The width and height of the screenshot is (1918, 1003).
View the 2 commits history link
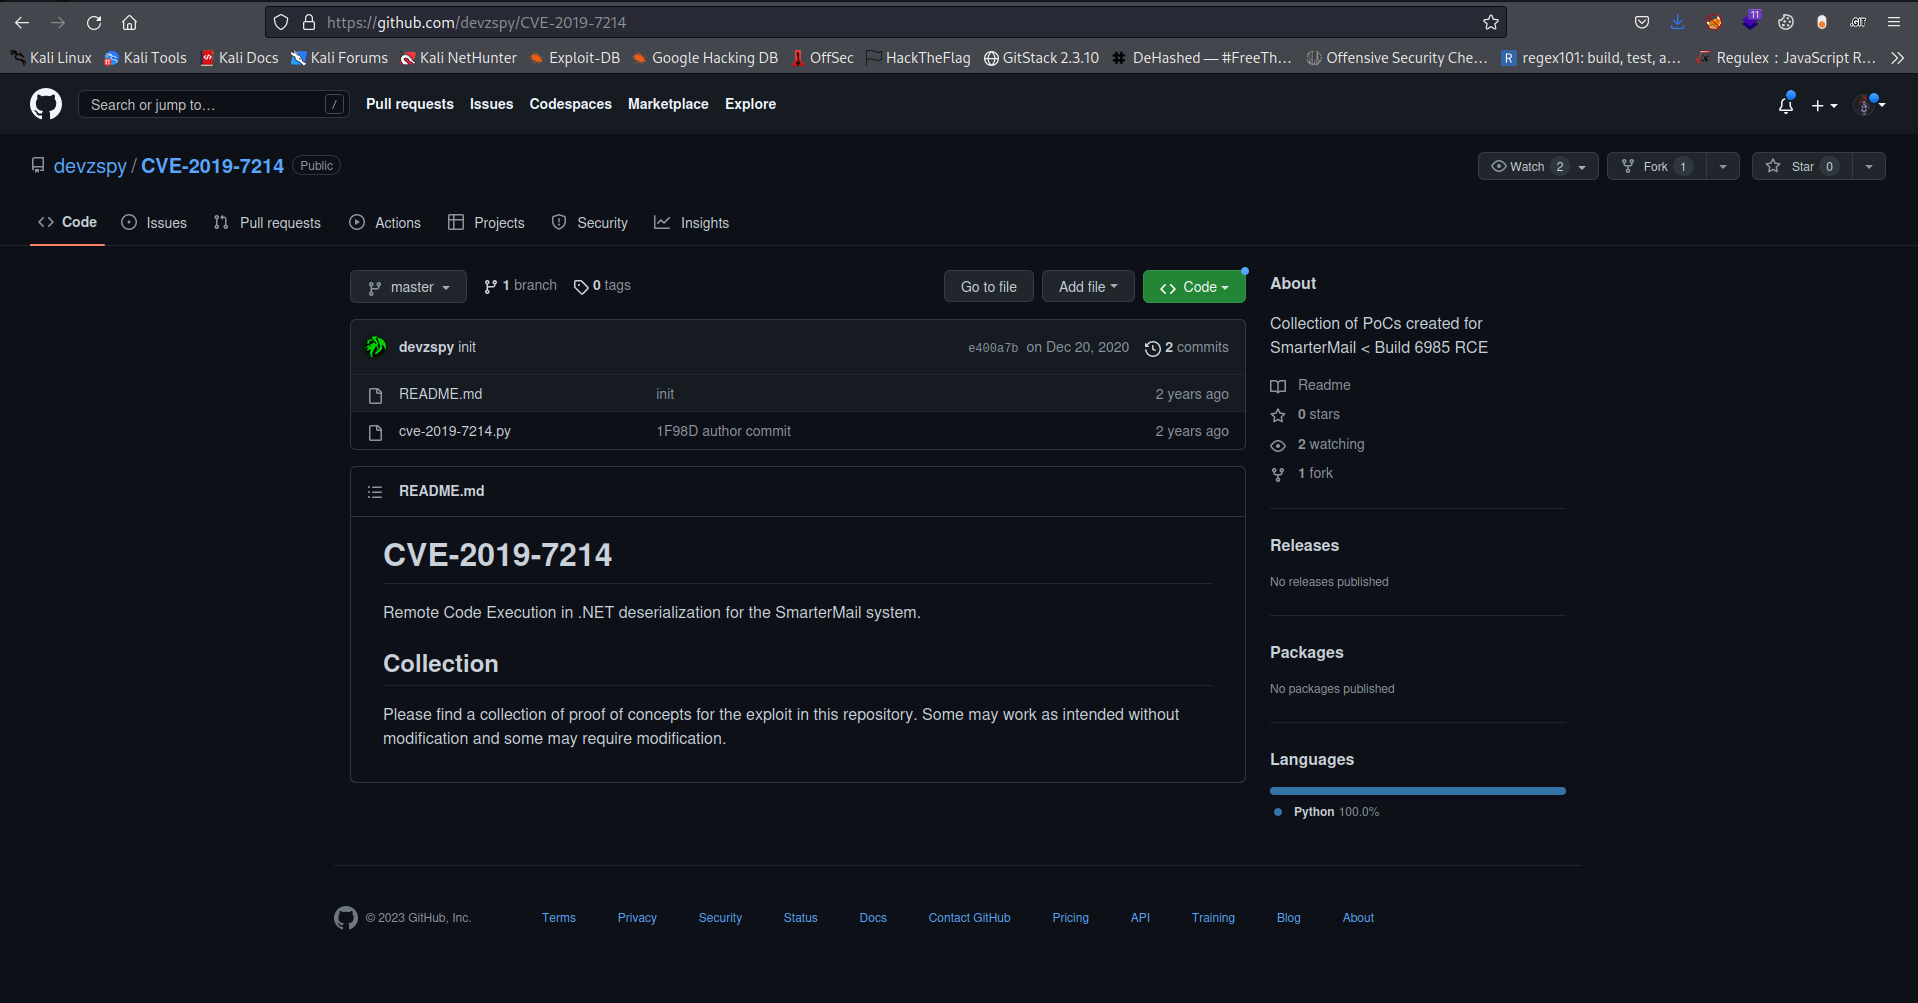coord(1187,347)
